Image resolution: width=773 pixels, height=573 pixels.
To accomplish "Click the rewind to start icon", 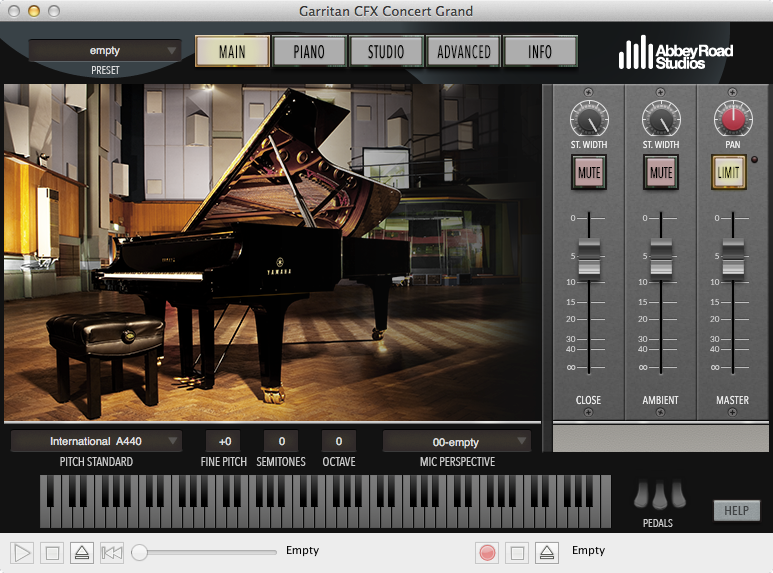I will point(112,553).
